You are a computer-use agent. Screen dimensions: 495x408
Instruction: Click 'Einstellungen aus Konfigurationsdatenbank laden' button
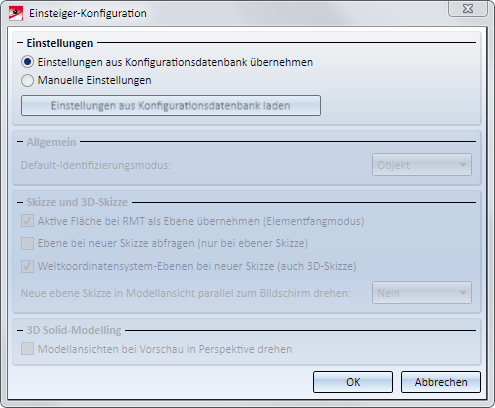(171, 106)
